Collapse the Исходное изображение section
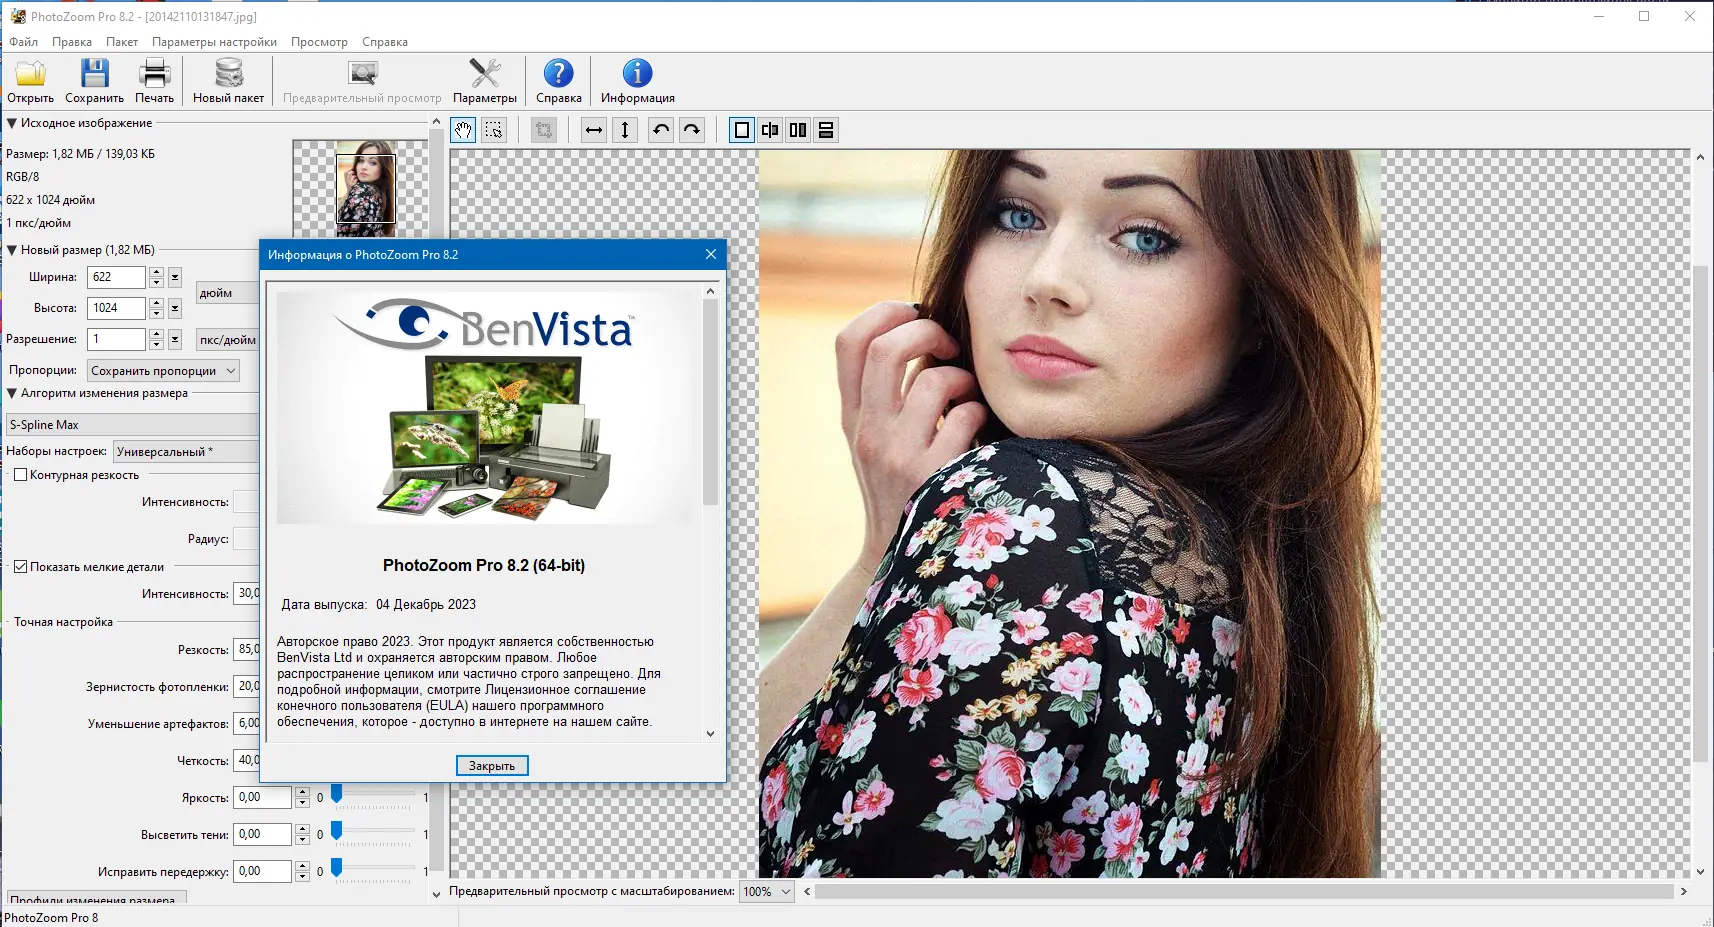The width and height of the screenshot is (1714, 927). tap(12, 124)
